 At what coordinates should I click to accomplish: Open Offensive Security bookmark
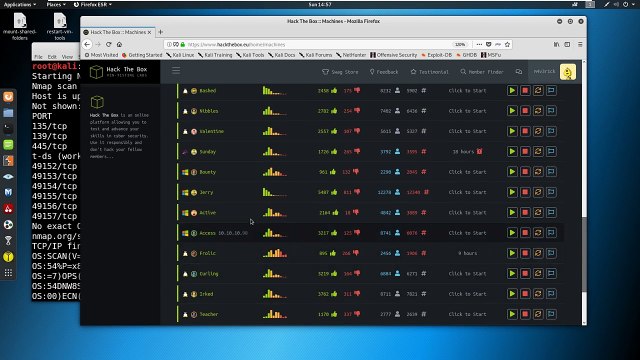click(x=394, y=55)
